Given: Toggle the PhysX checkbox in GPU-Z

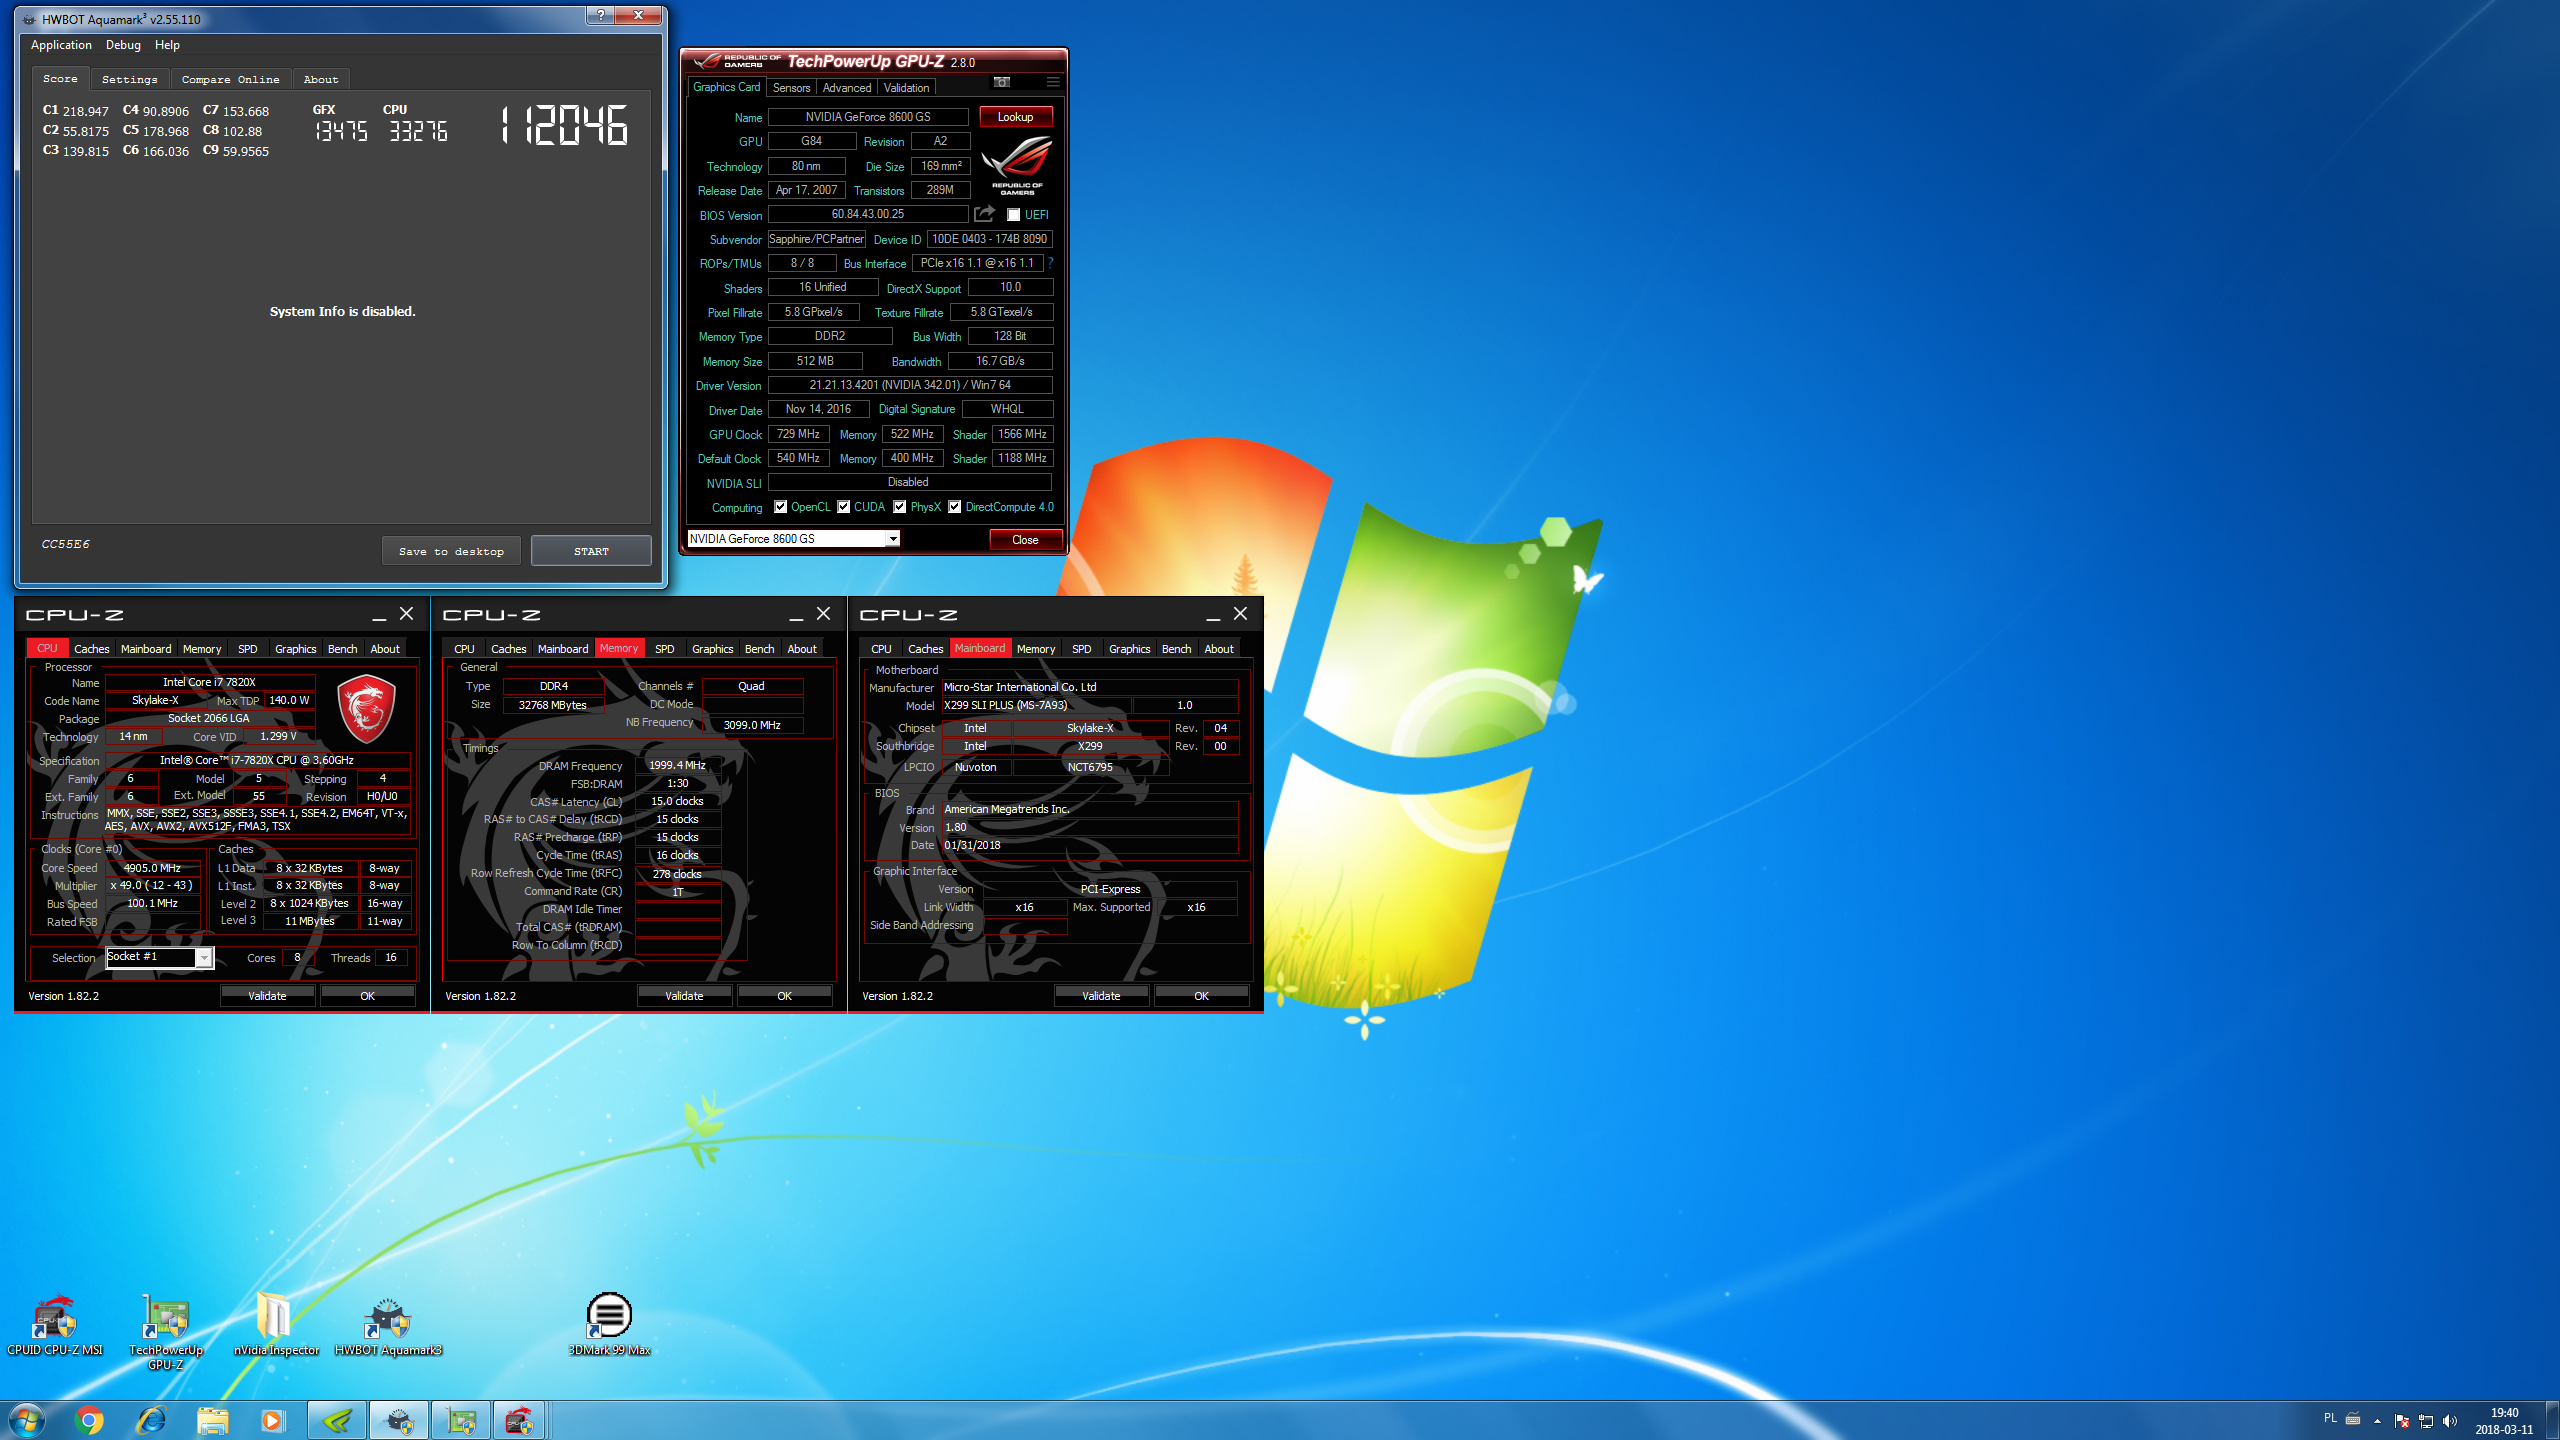Looking at the screenshot, I should point(900,507).
